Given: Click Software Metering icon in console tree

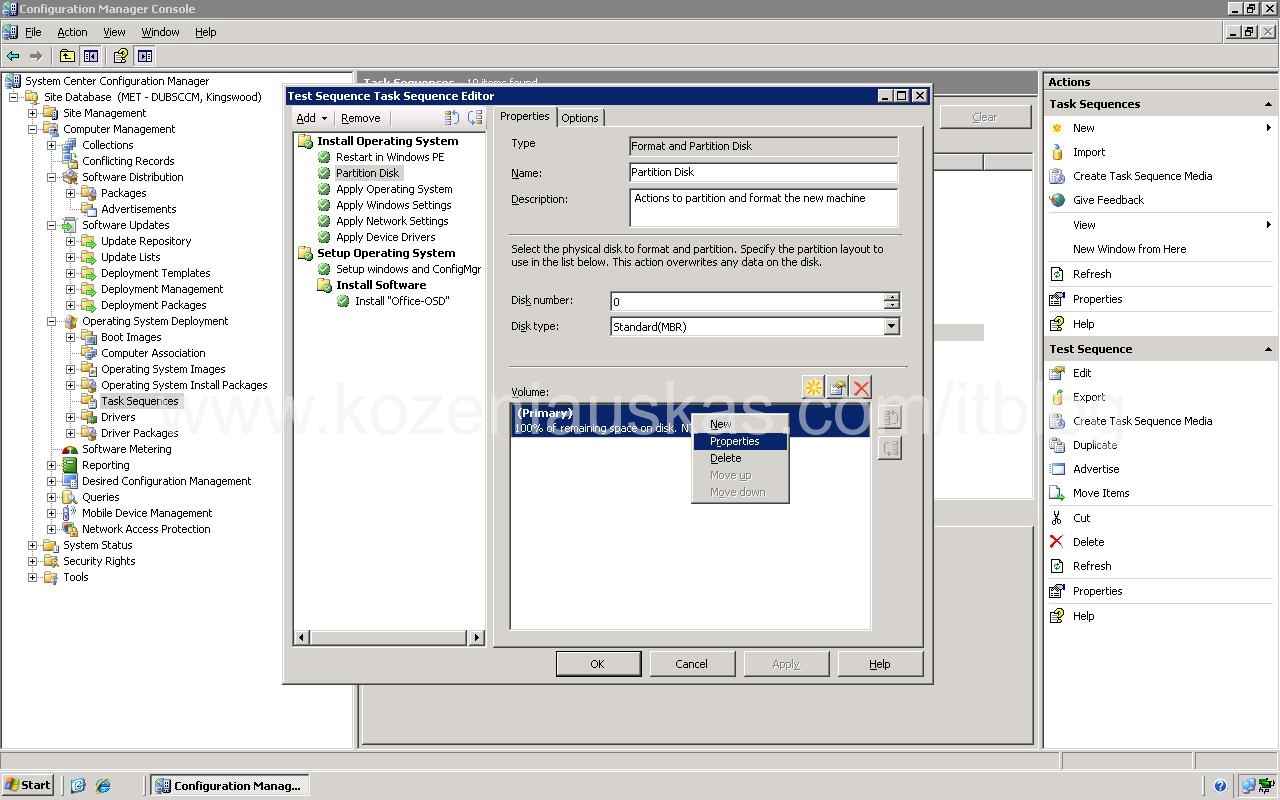Looking at the screenshot, I should [x=70, y=449].
